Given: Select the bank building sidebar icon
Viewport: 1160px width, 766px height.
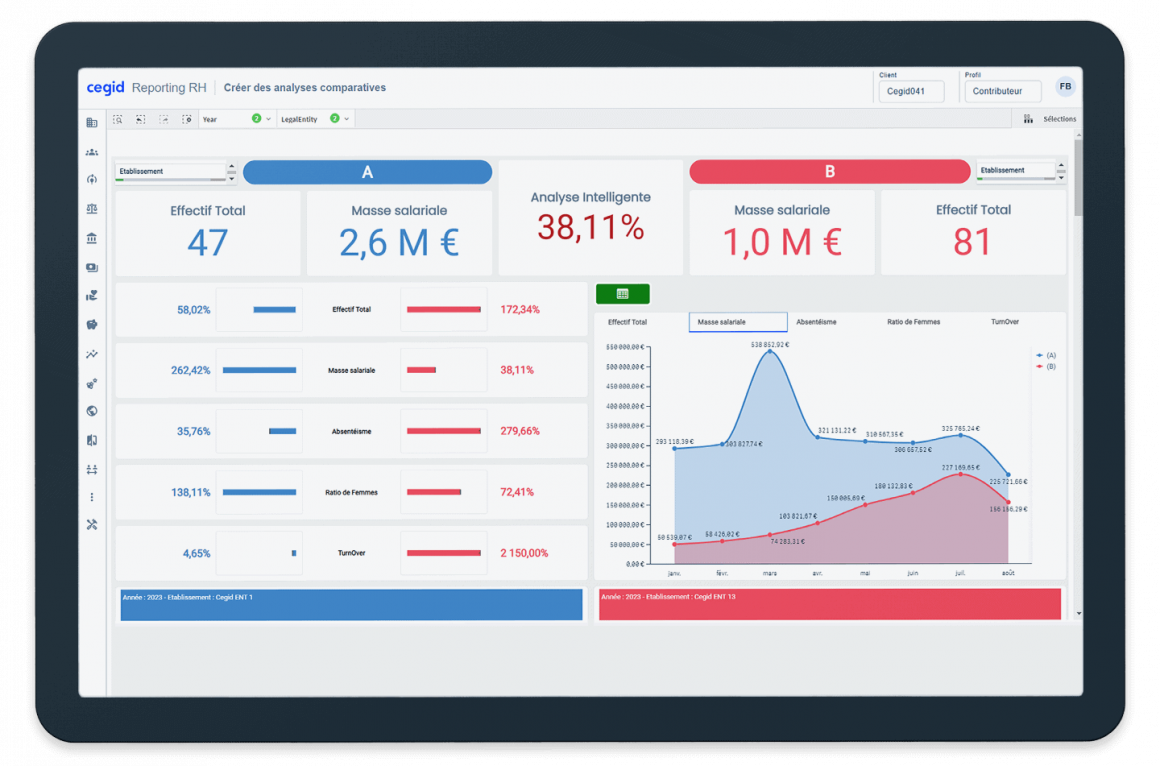Looking at the screenshot, I should pyautogui.click(x=92, y=238).
